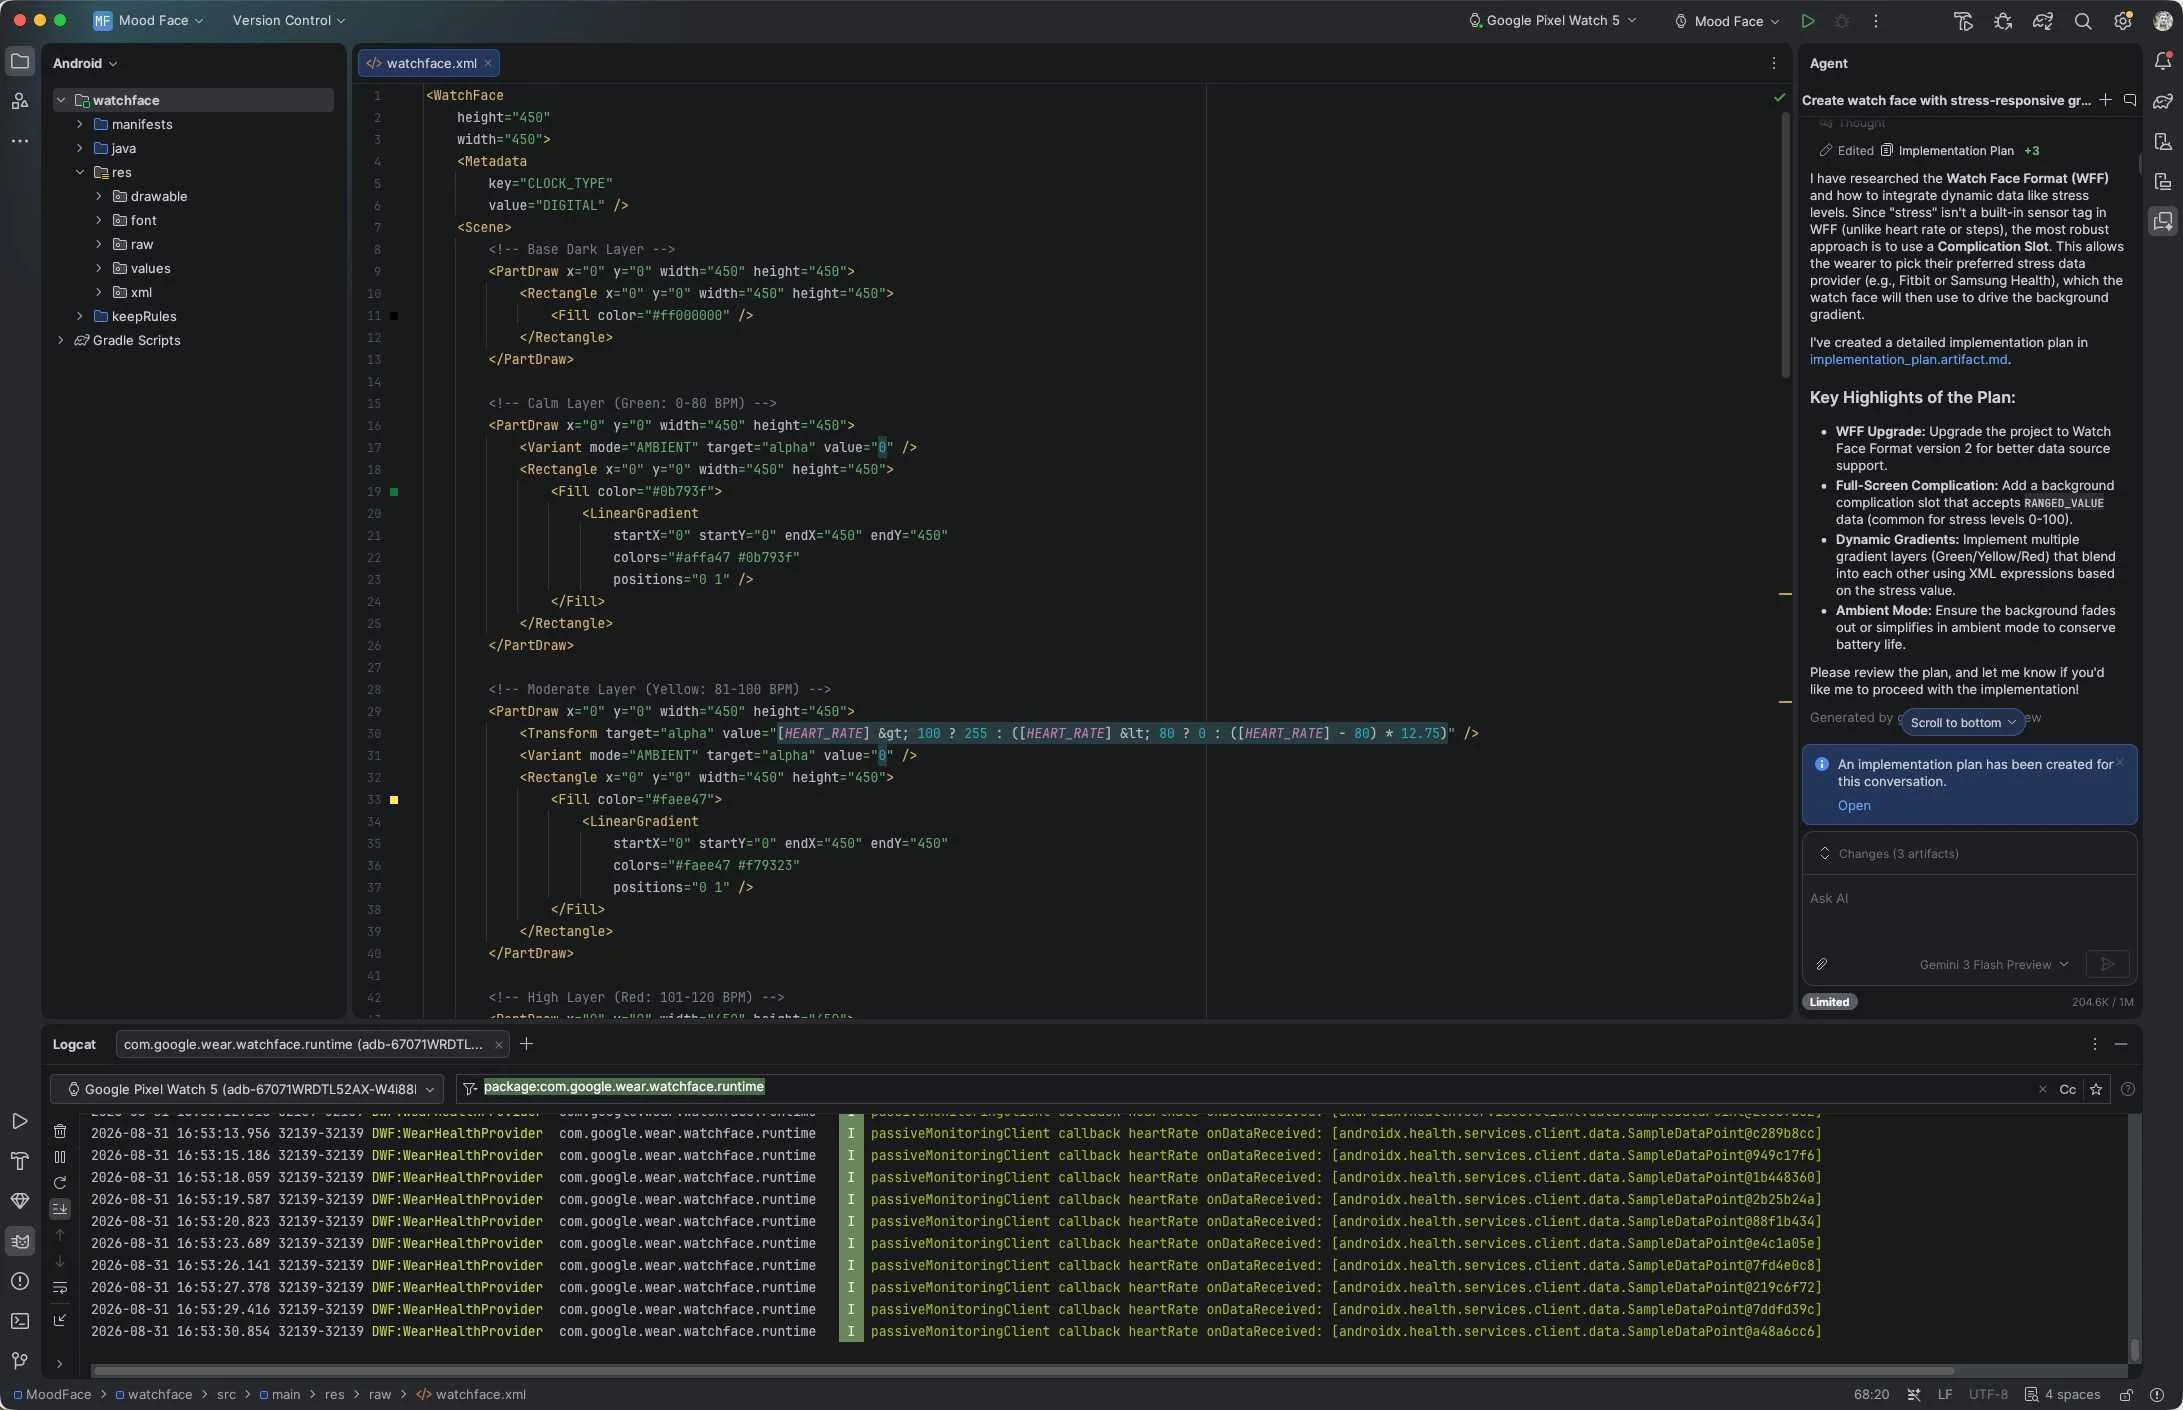
Task: Open Android project view dropdown
Action: pos(85,63)
